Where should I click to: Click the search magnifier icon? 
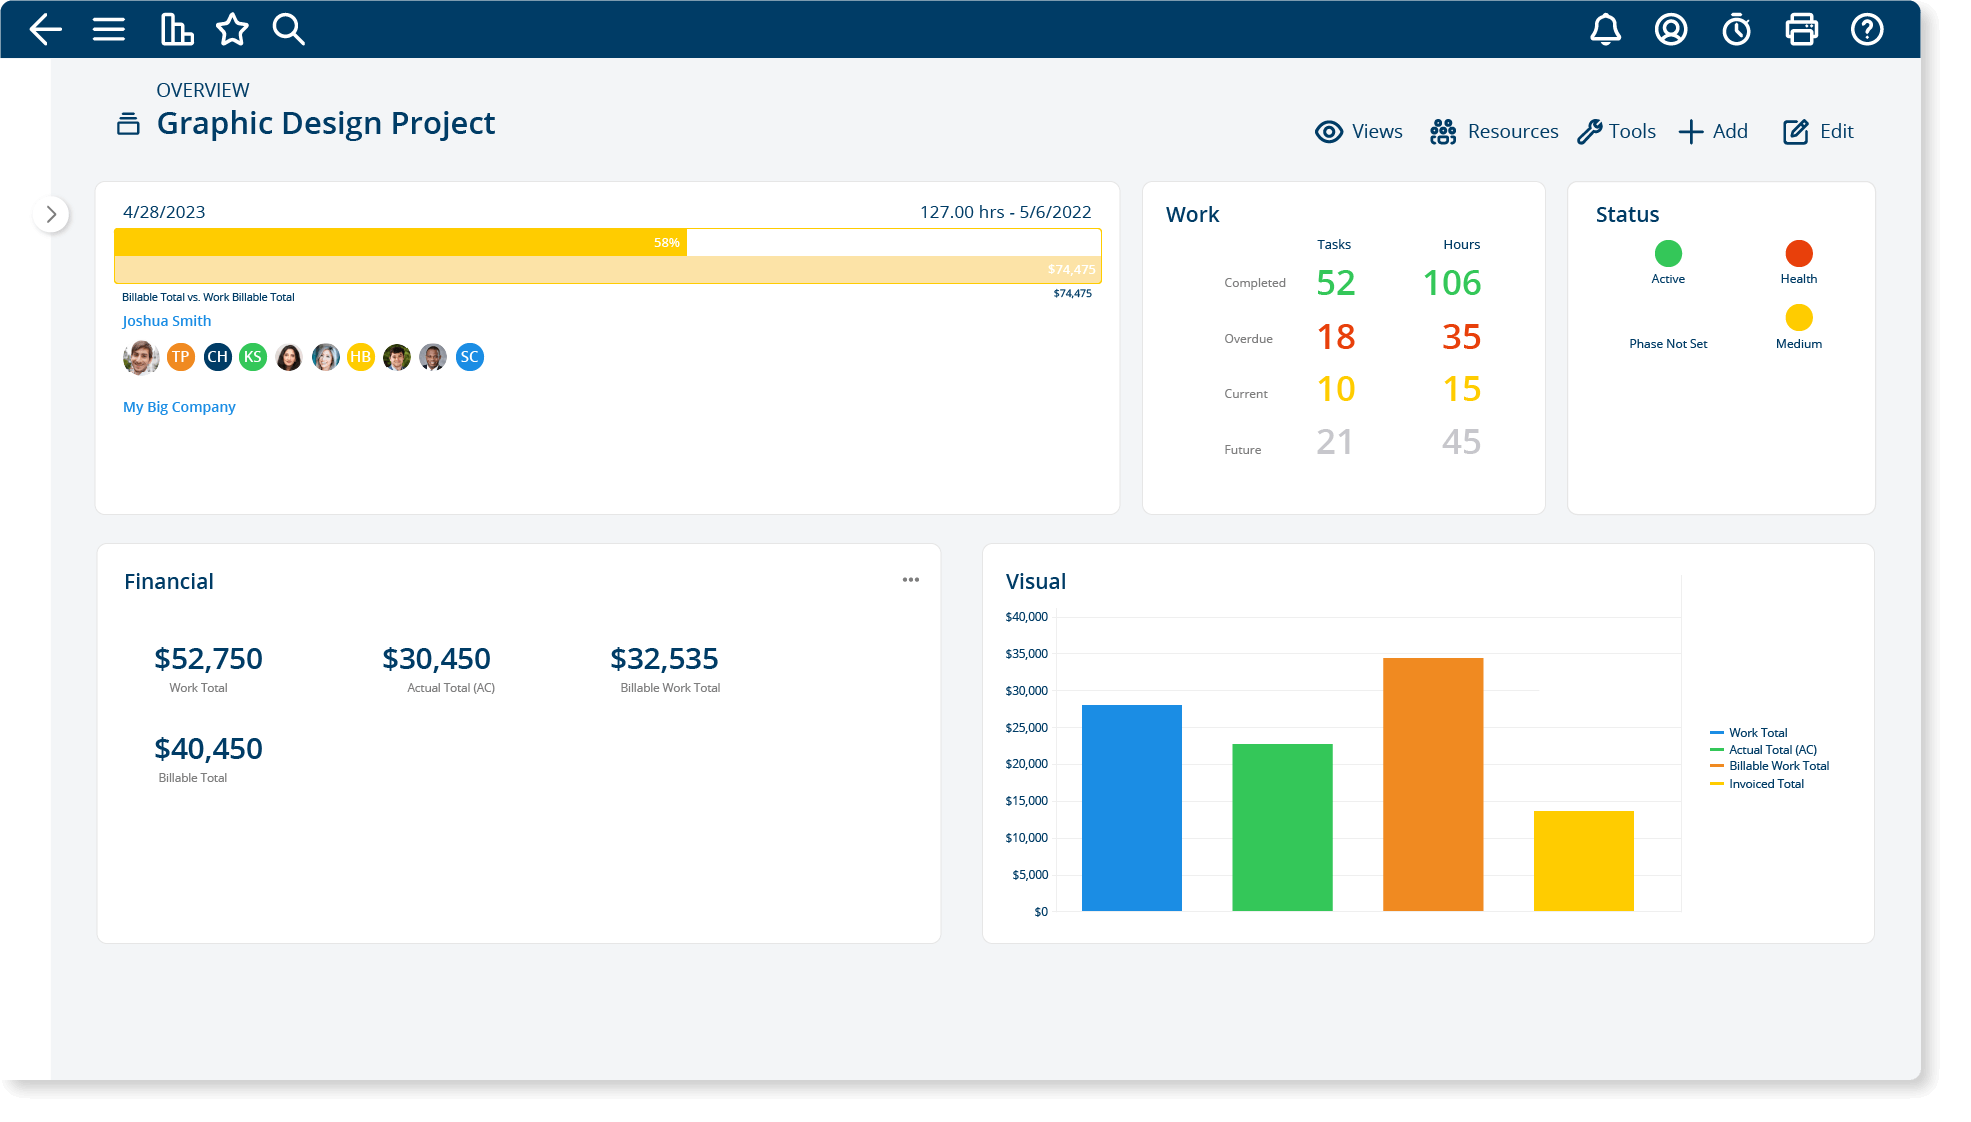point(288,30)
